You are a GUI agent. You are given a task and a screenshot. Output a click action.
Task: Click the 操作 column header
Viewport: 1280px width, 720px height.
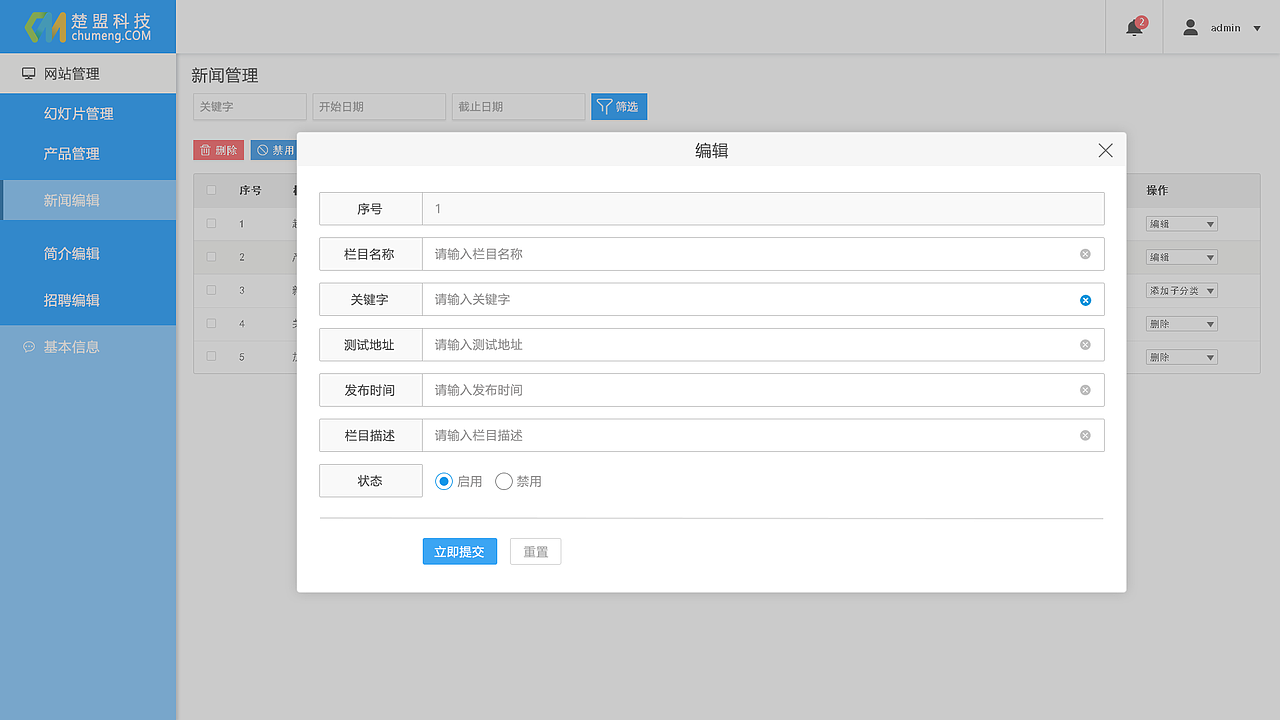tap(1157, 190)
